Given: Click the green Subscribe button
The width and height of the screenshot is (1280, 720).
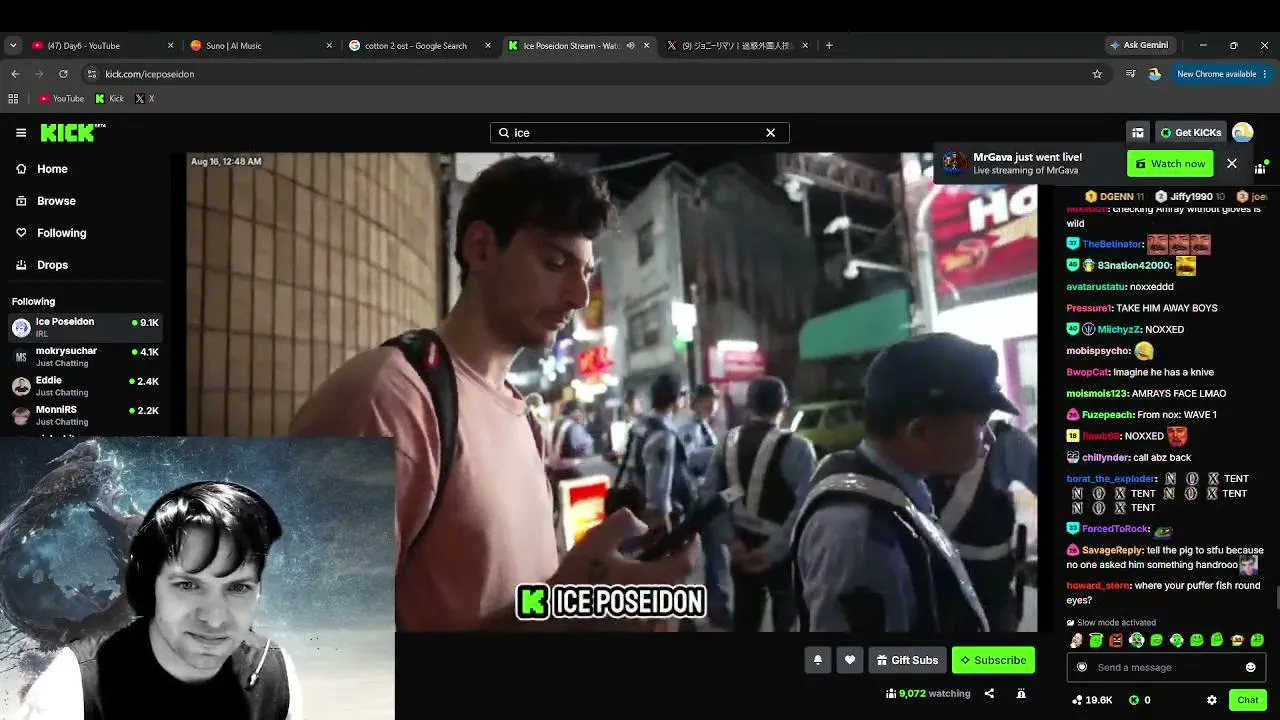Looking at the screenshot, I should (x=993, y=660).
